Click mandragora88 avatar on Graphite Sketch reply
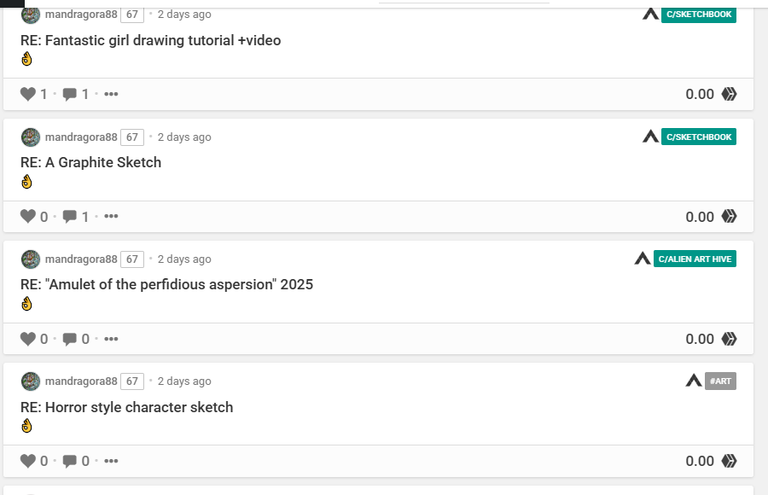 pos(30,137)
